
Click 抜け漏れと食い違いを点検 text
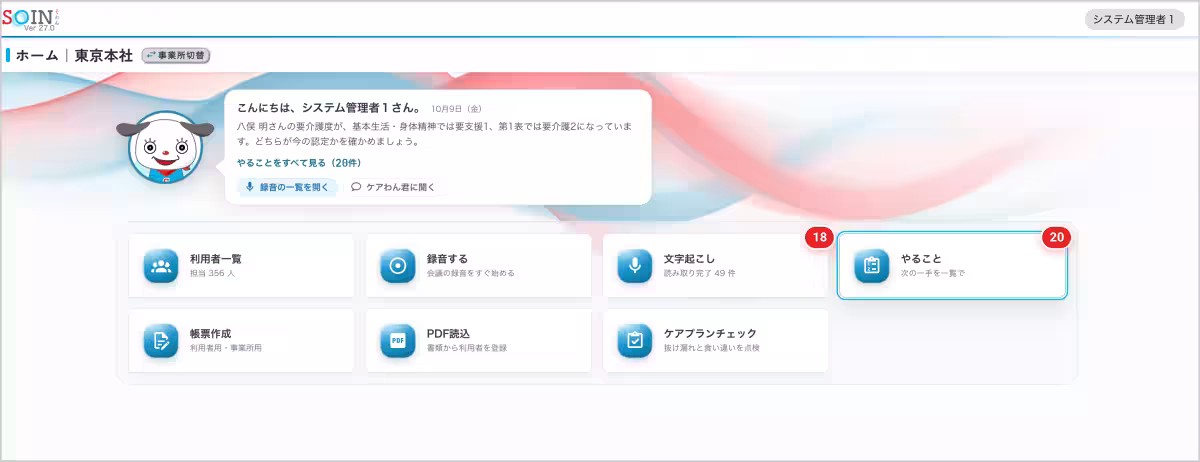[712, 348]
